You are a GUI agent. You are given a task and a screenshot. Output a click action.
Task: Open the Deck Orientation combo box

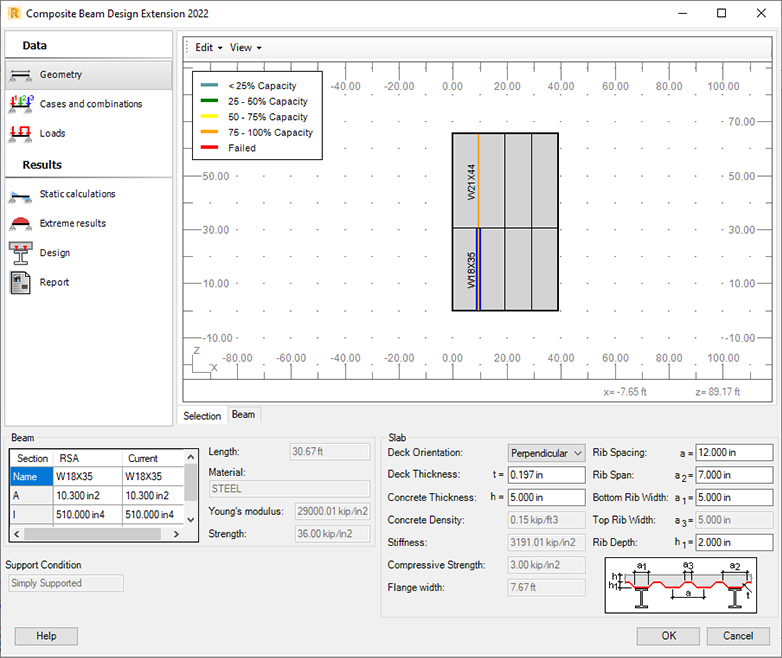546,453
